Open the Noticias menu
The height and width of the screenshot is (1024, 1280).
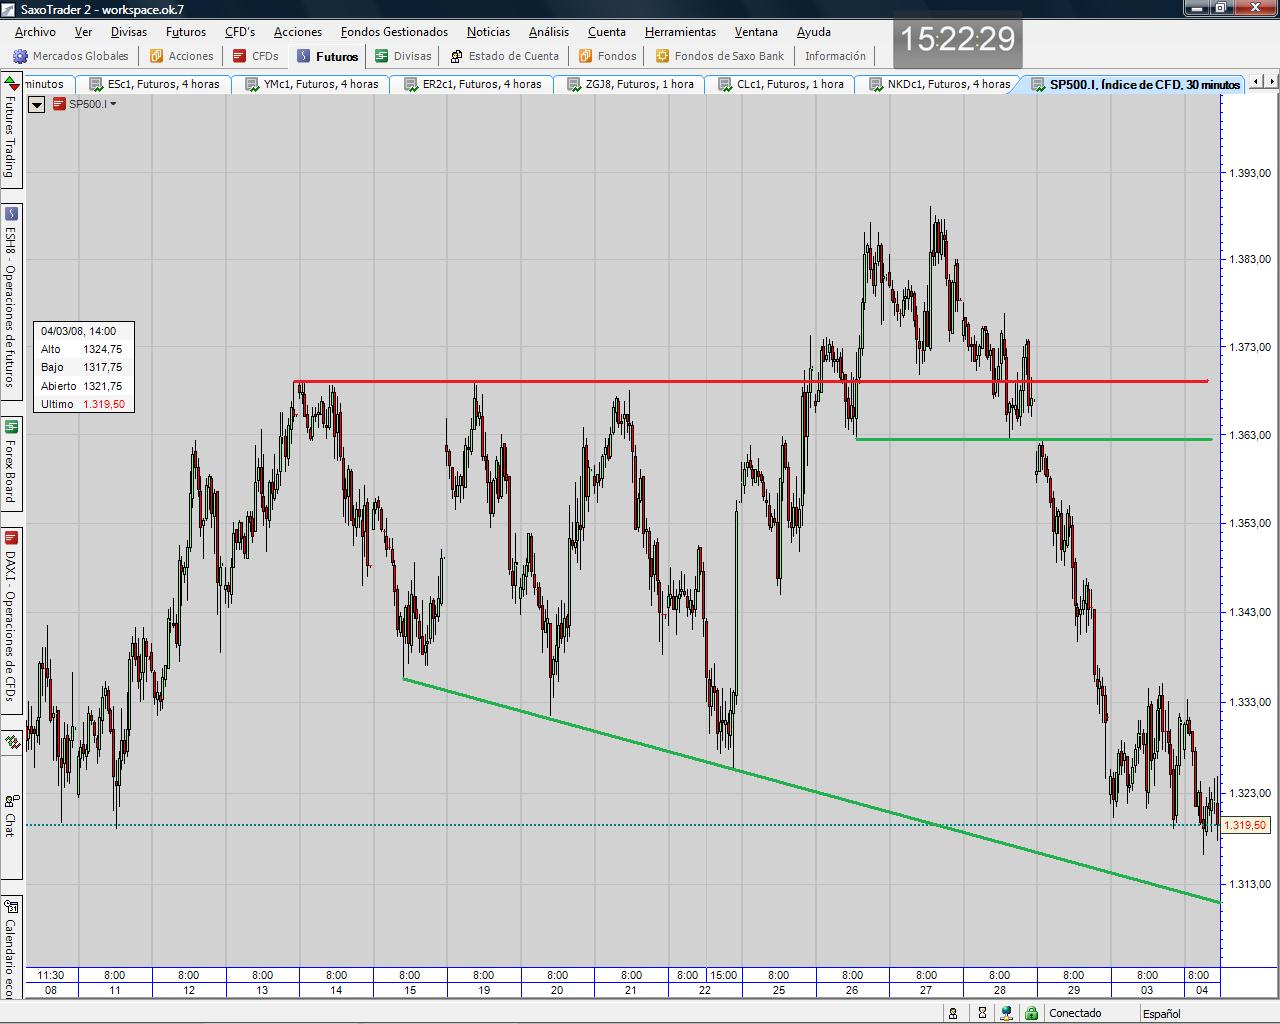[x=488, y=32]
